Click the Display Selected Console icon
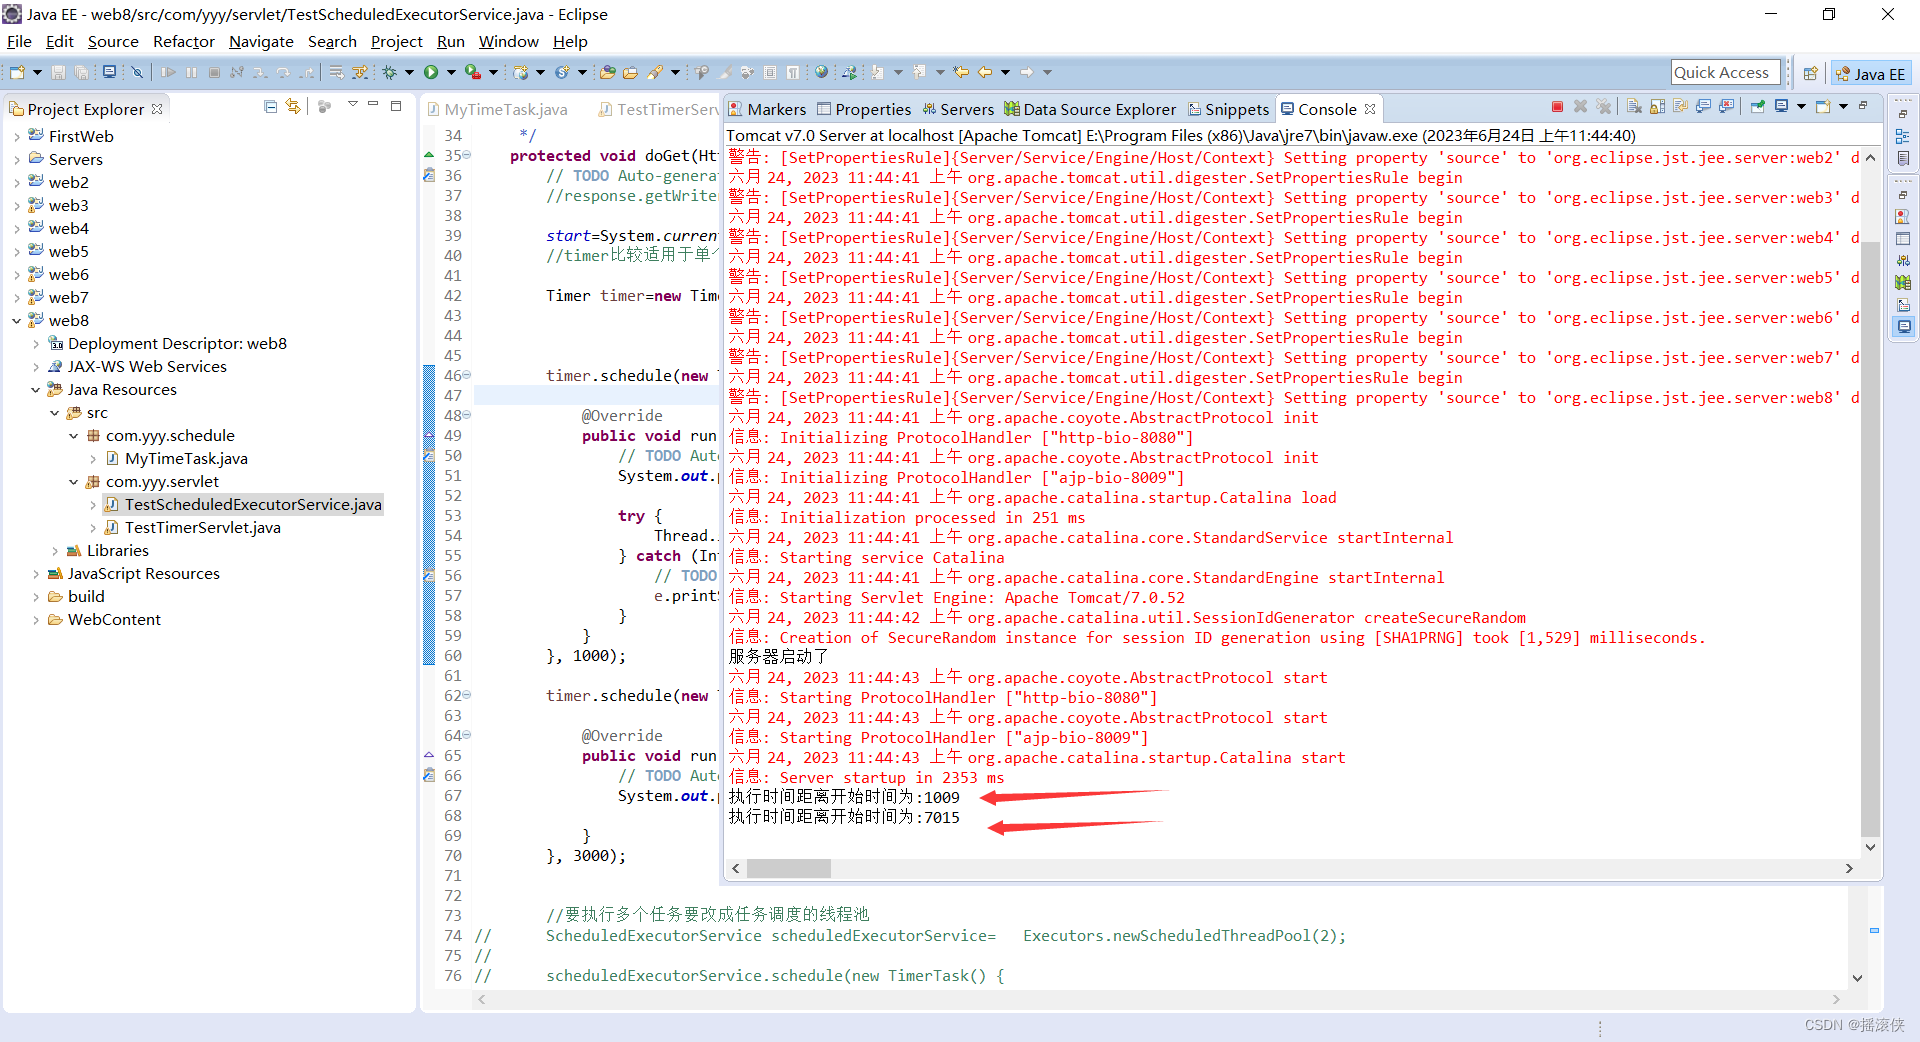This screenshot has width=1920, height=1042. [1782, 107]
